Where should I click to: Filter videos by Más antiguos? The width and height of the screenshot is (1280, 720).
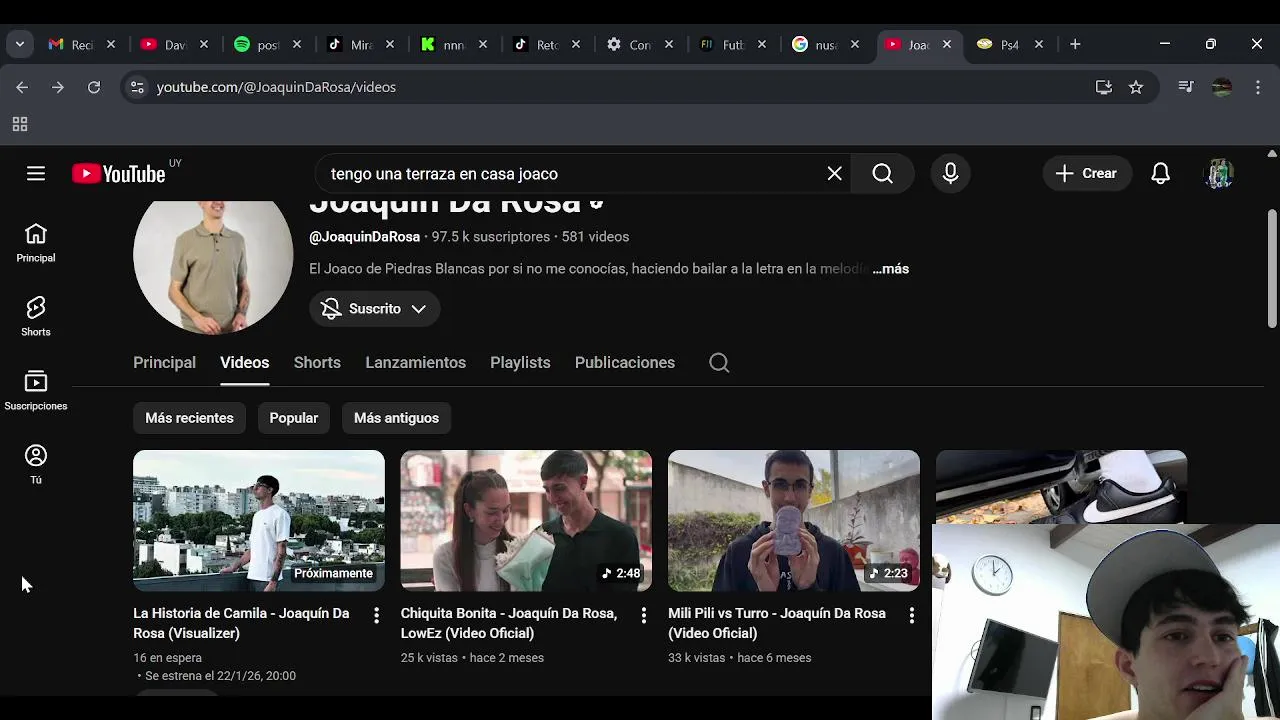396,418
